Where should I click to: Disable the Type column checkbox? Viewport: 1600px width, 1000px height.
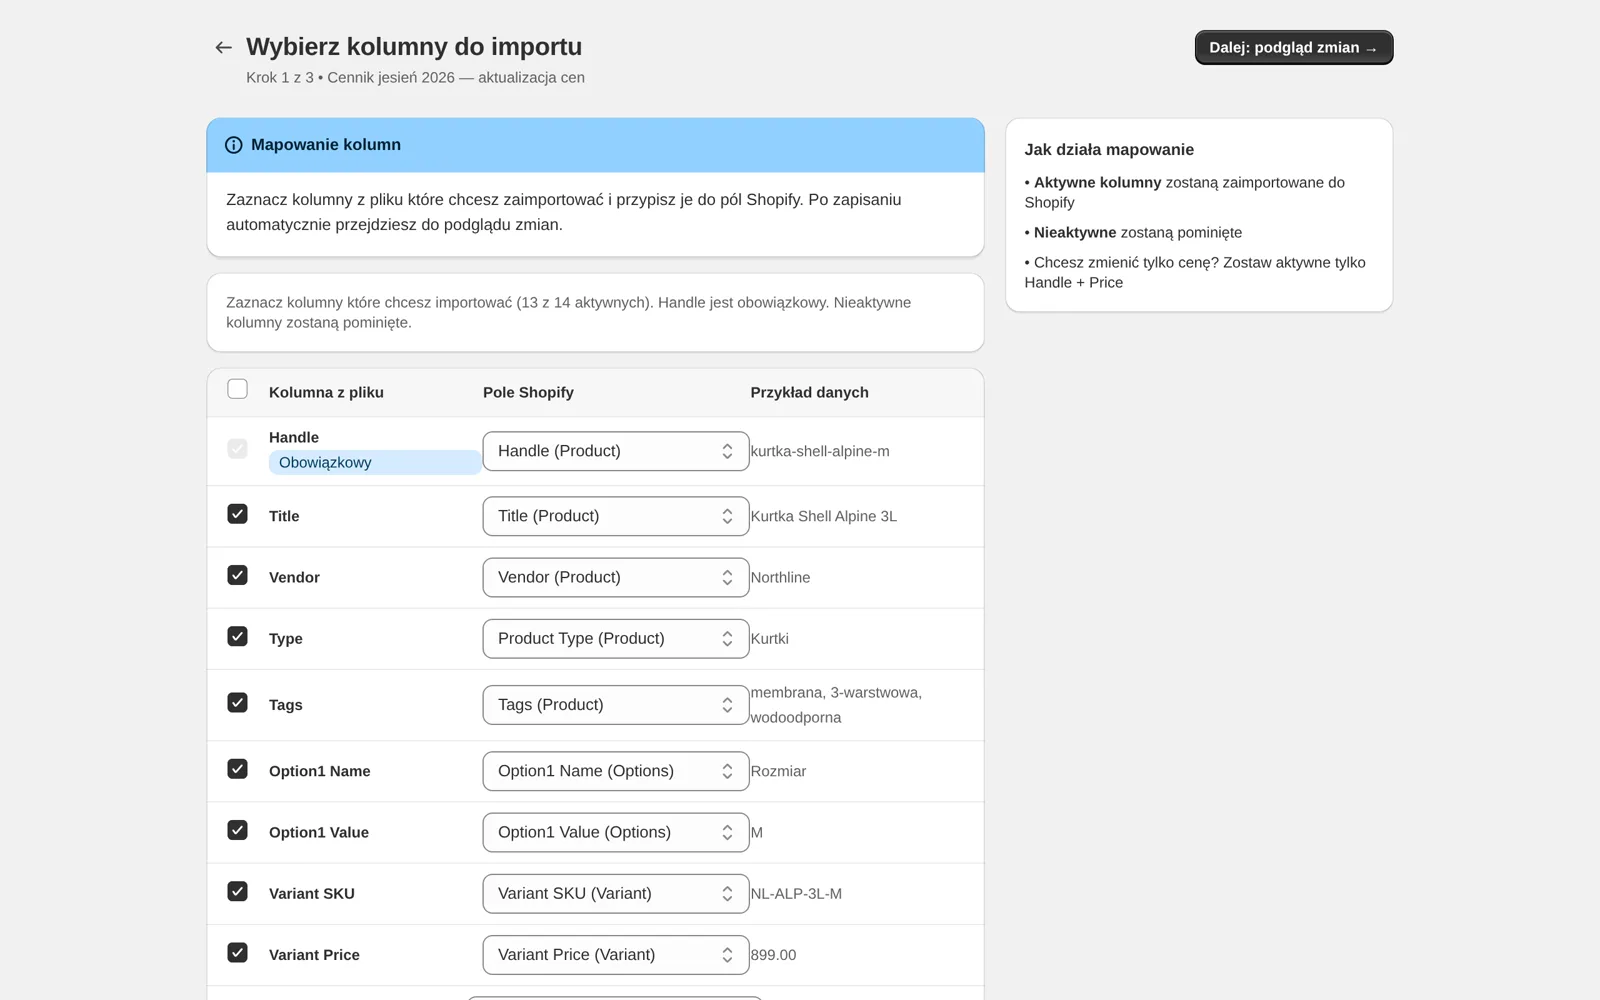pos(237,636)
